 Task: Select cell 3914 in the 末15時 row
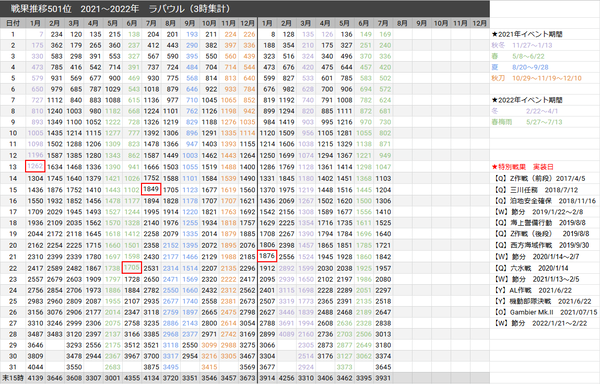pos(267,378)
